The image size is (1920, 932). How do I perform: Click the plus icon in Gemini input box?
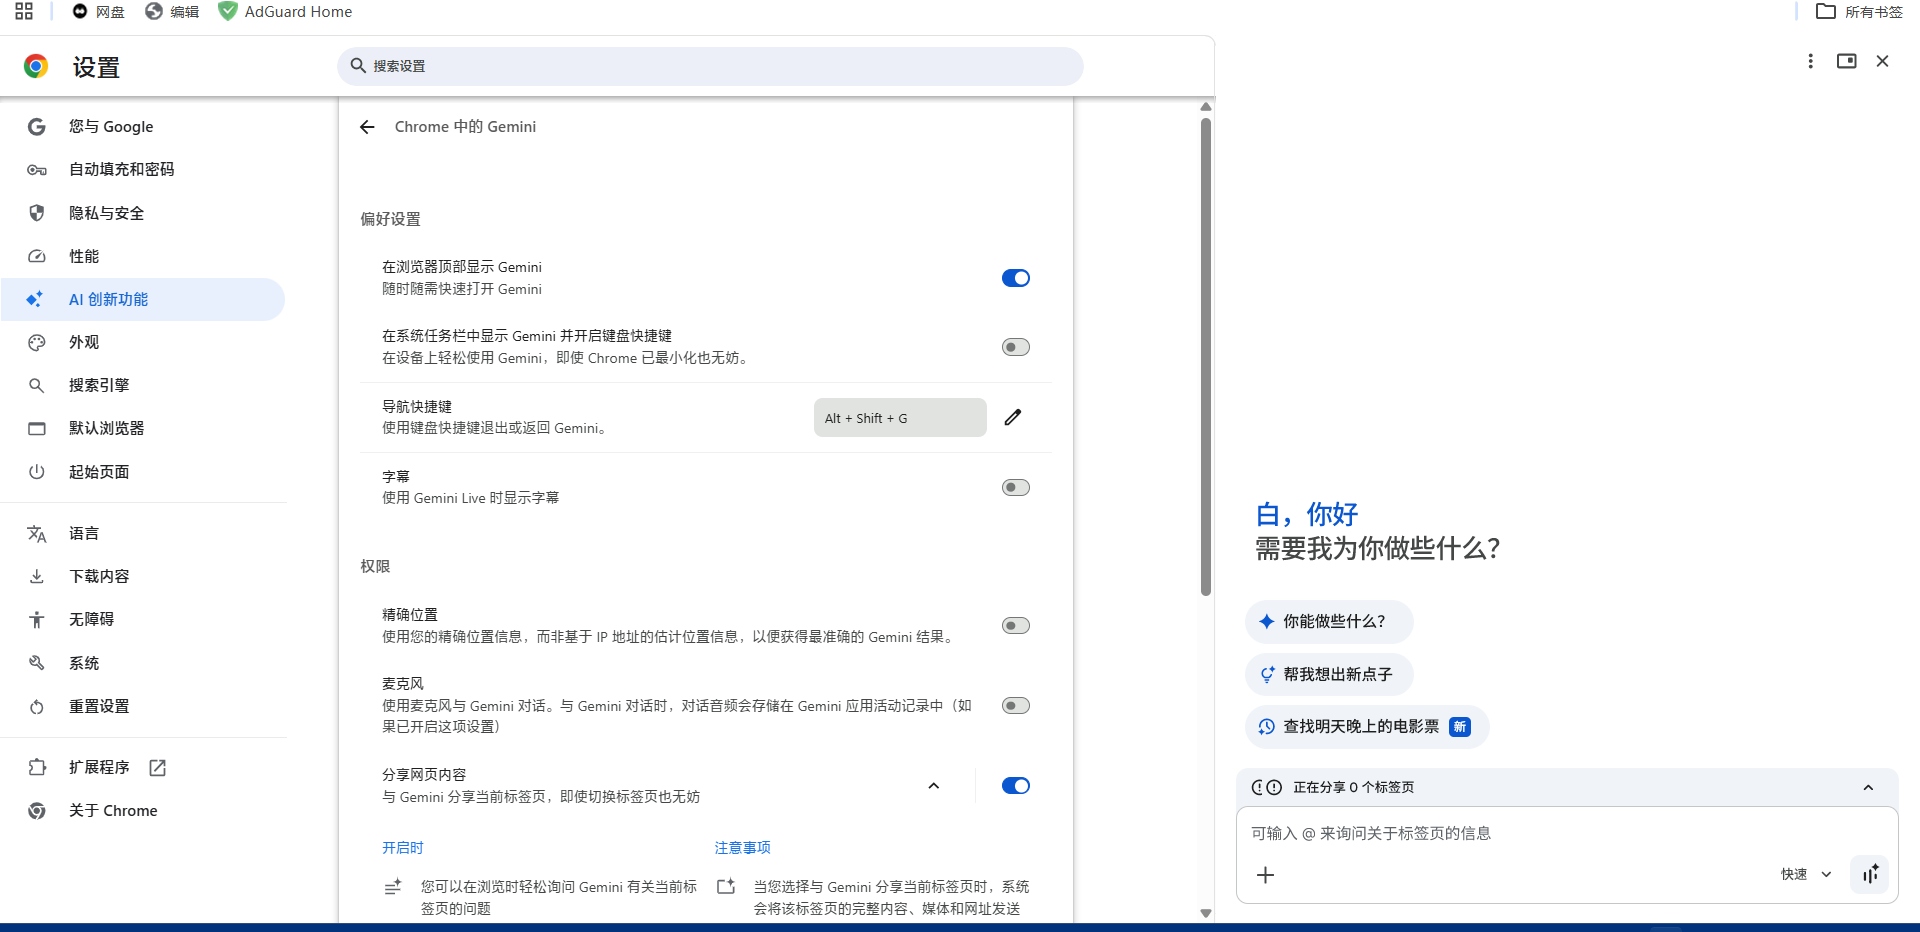point(1265,875)
